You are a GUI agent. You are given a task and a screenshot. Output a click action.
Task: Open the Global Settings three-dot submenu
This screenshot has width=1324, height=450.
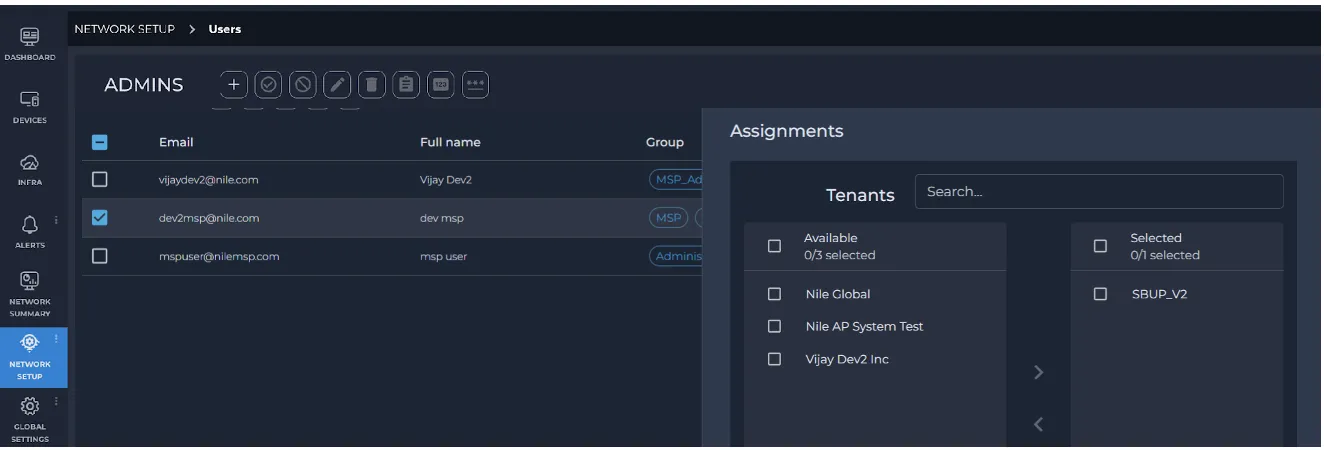[x=56, y=402]
